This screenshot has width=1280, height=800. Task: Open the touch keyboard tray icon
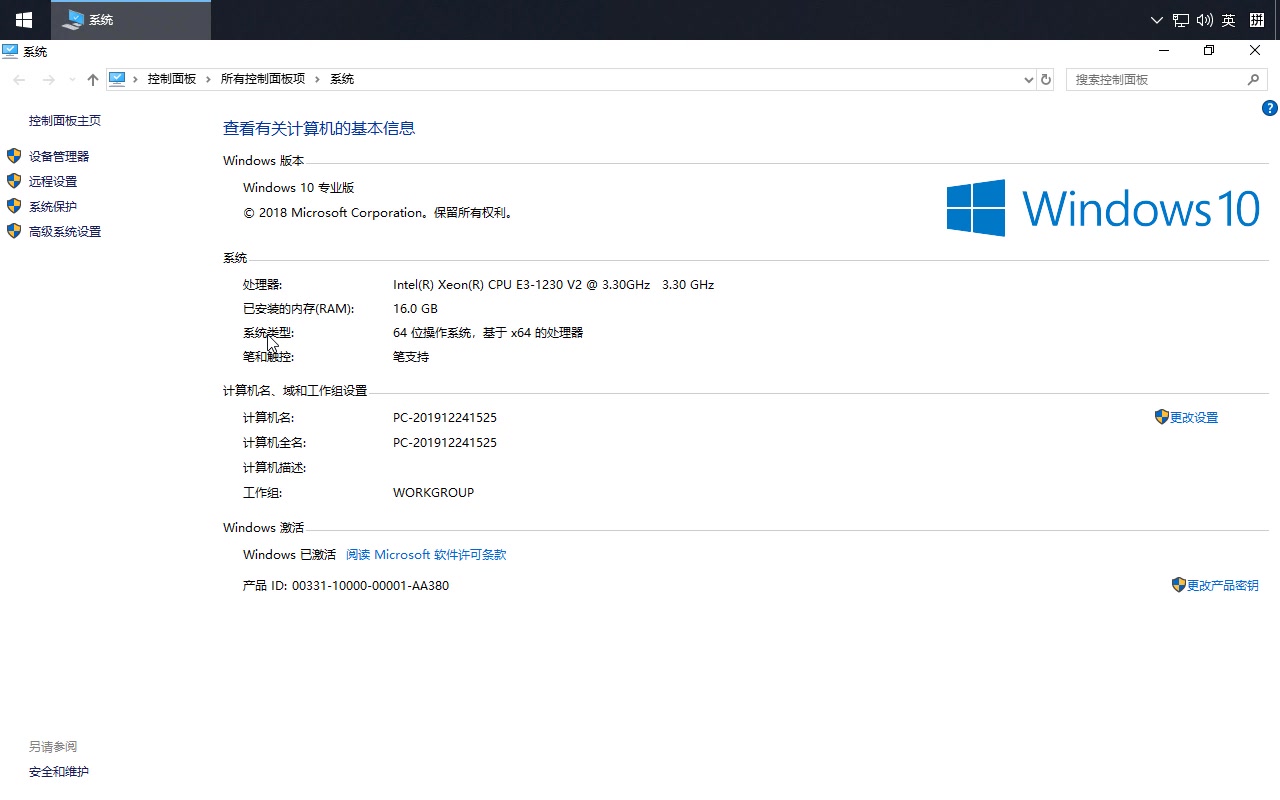pos(1256,19)
